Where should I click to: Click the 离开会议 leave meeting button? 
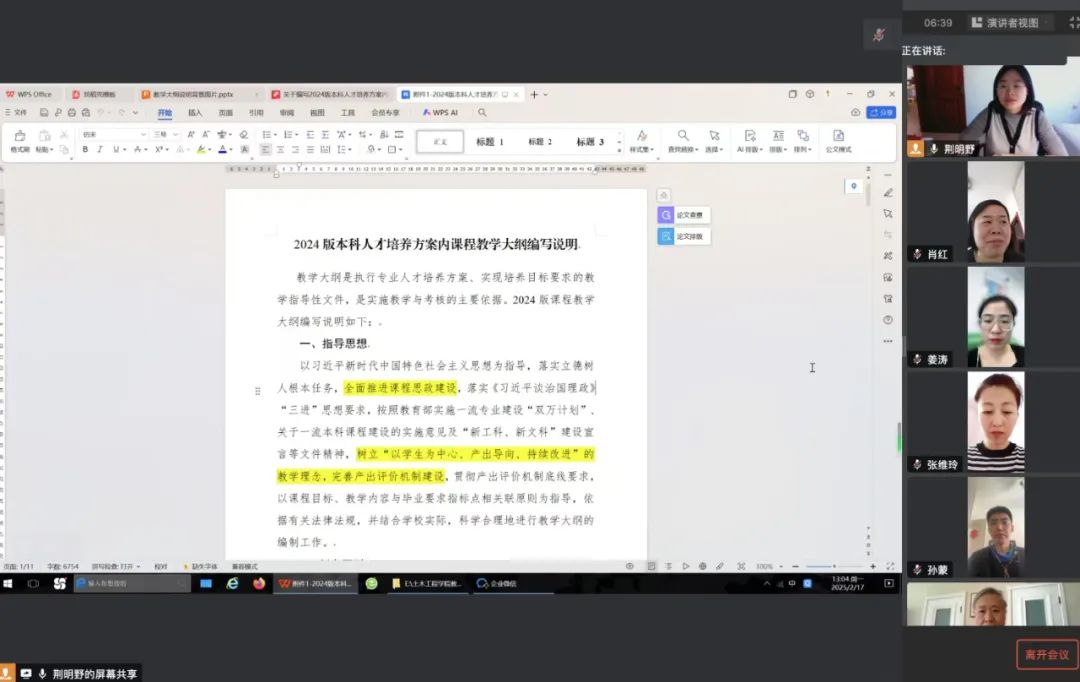click(x=1047, y=654)
